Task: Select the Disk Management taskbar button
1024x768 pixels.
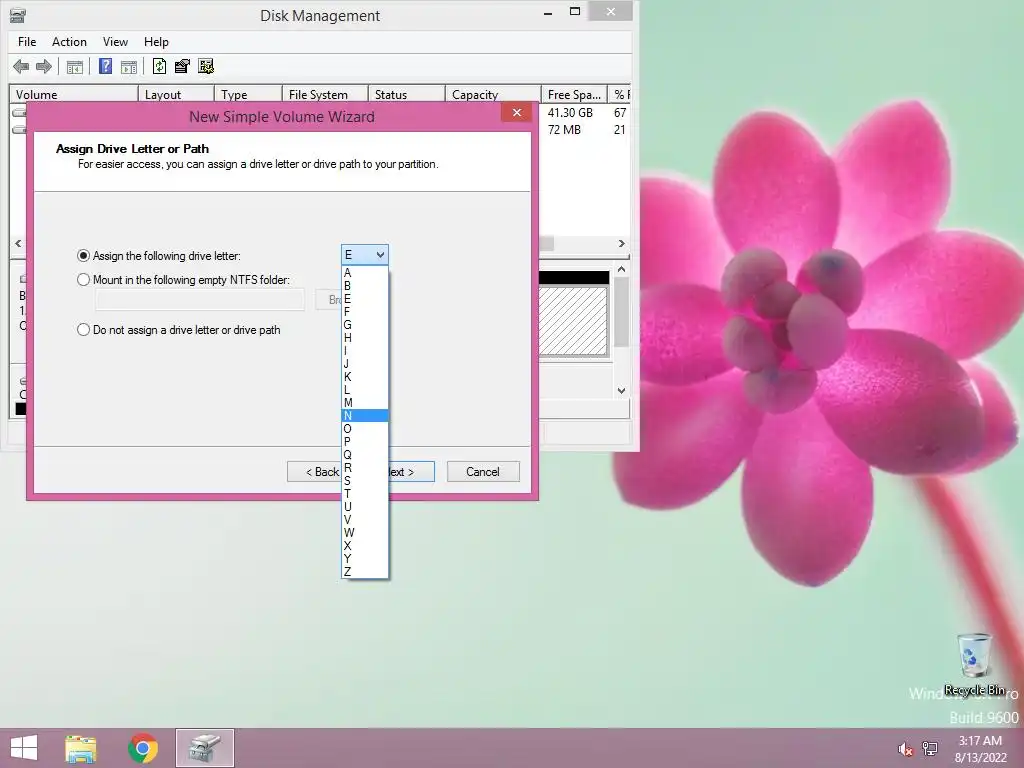Action: point(204,748)
